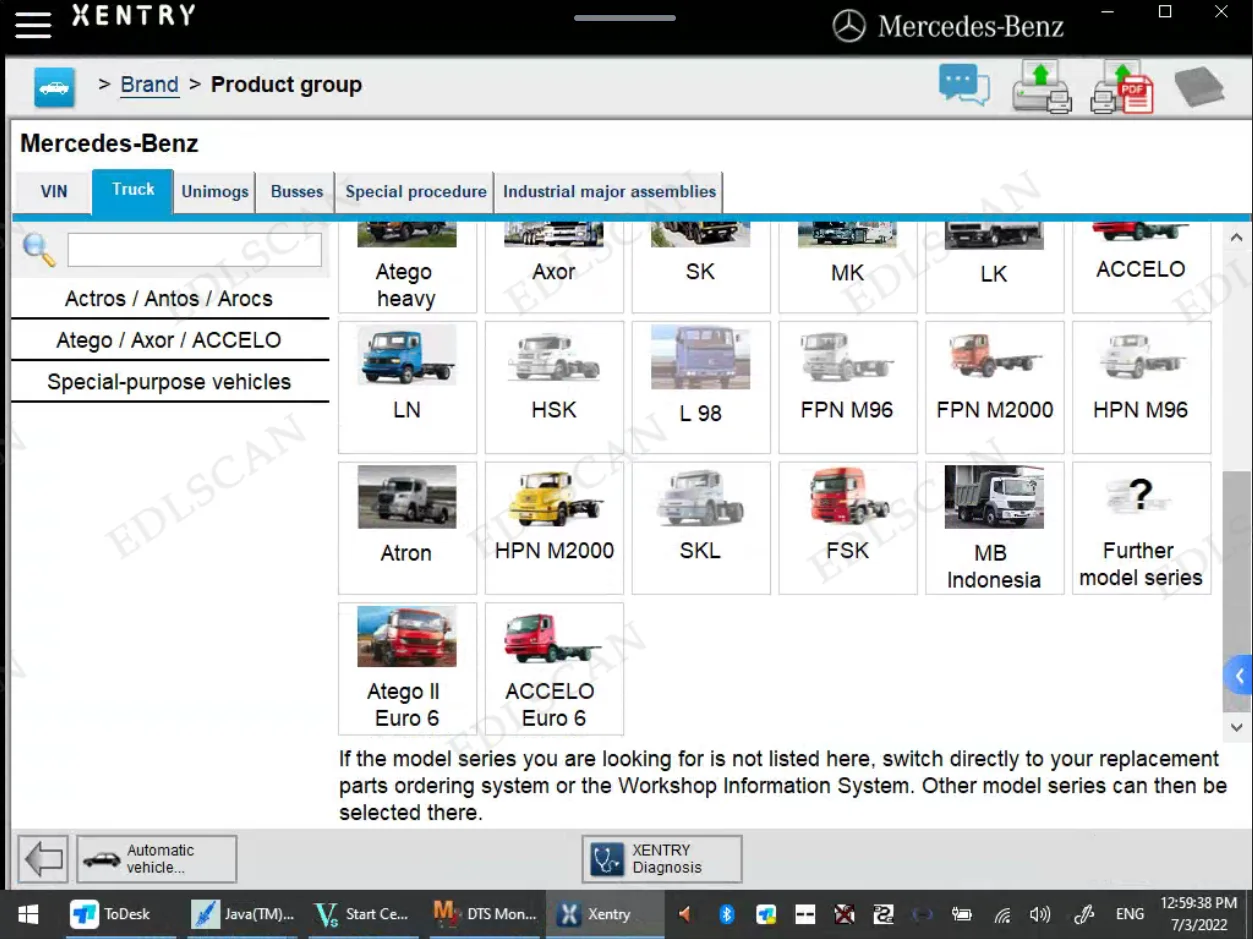
Task: Choose Special-purpose vehicles category
Action: click(169, 382)
